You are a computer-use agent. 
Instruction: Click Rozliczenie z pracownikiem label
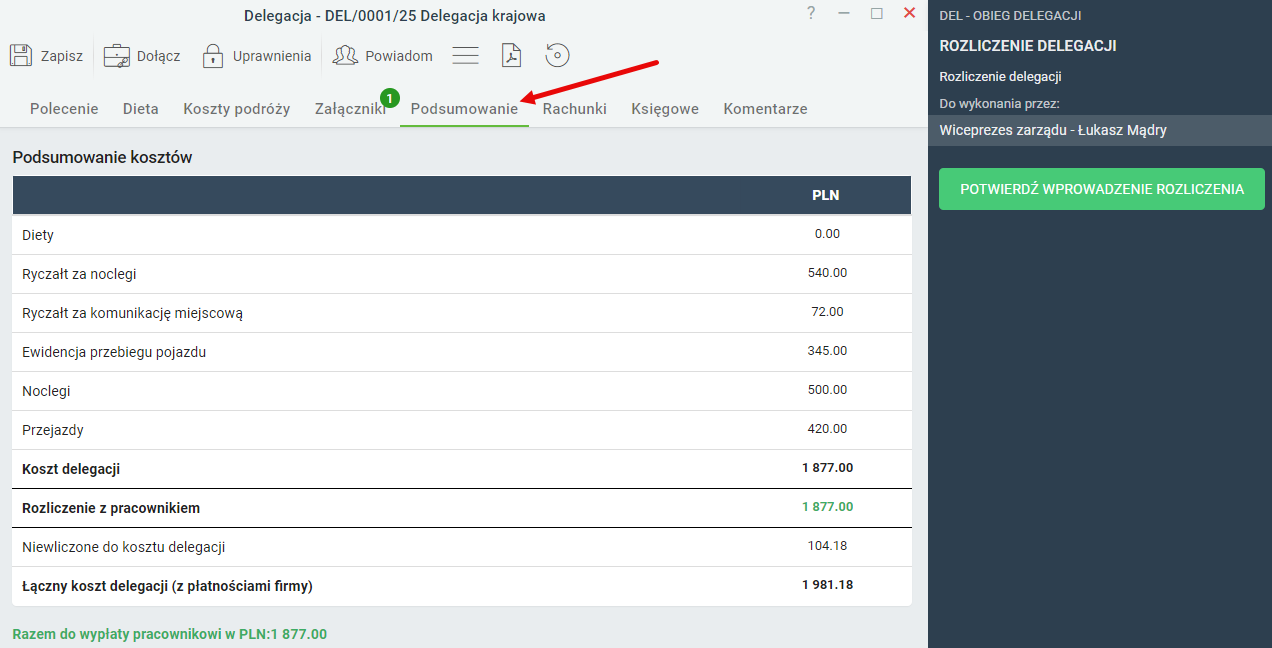tap(111, 508)
